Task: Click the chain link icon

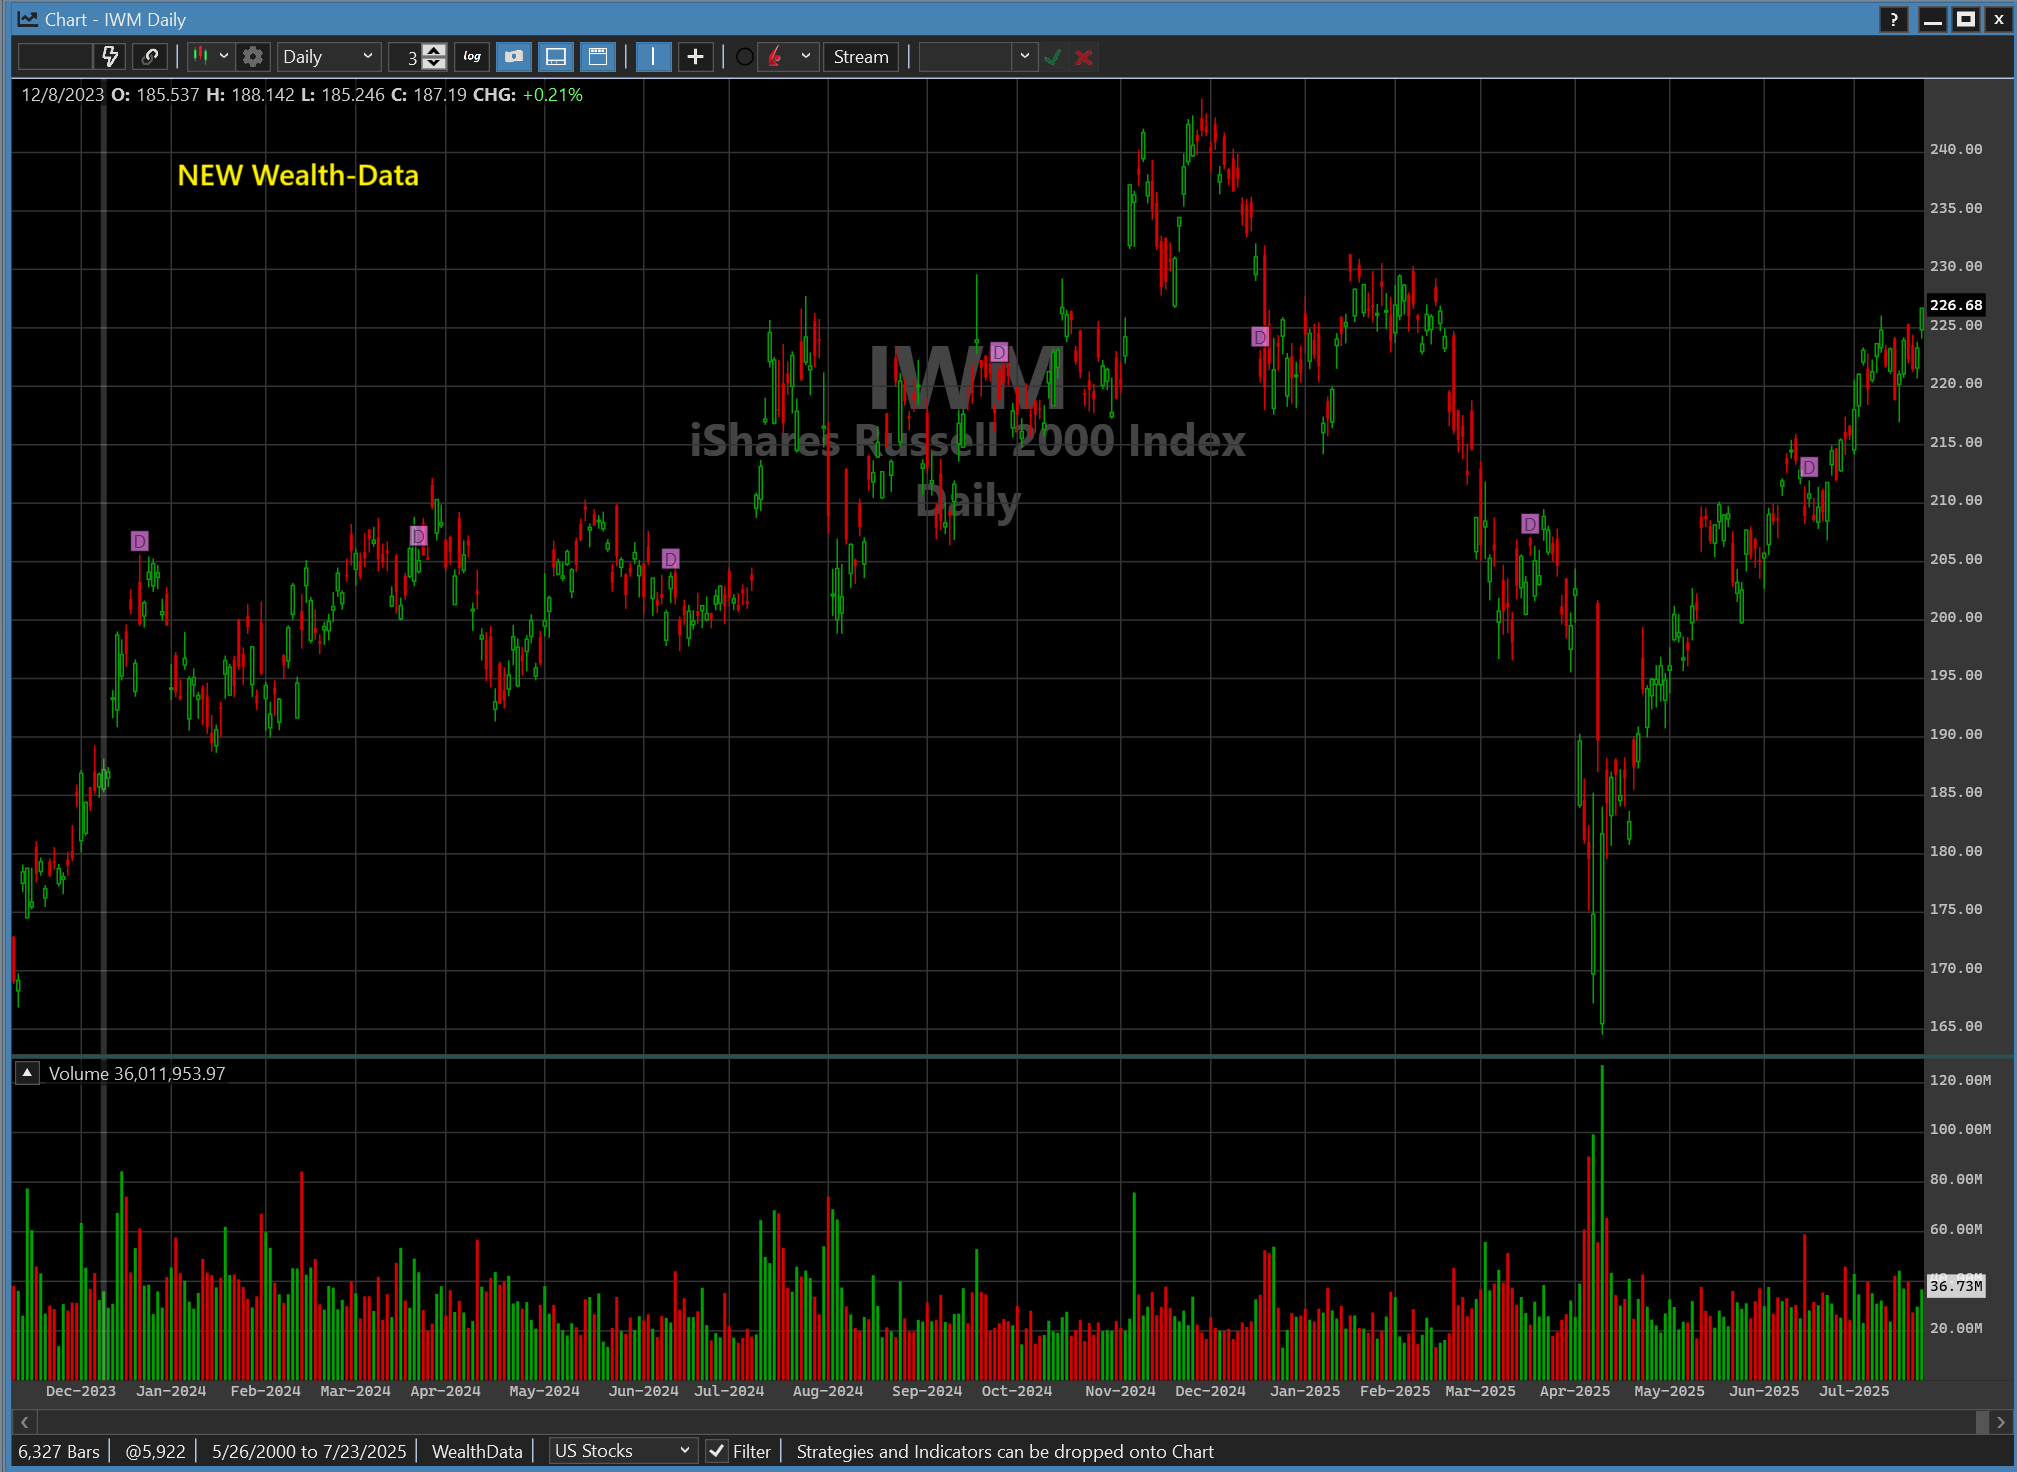Action: coord(150,57)
